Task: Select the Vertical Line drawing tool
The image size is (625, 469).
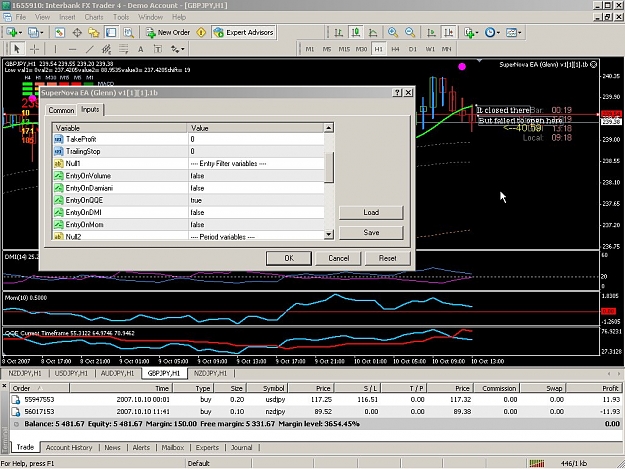Action: point(55,49)
